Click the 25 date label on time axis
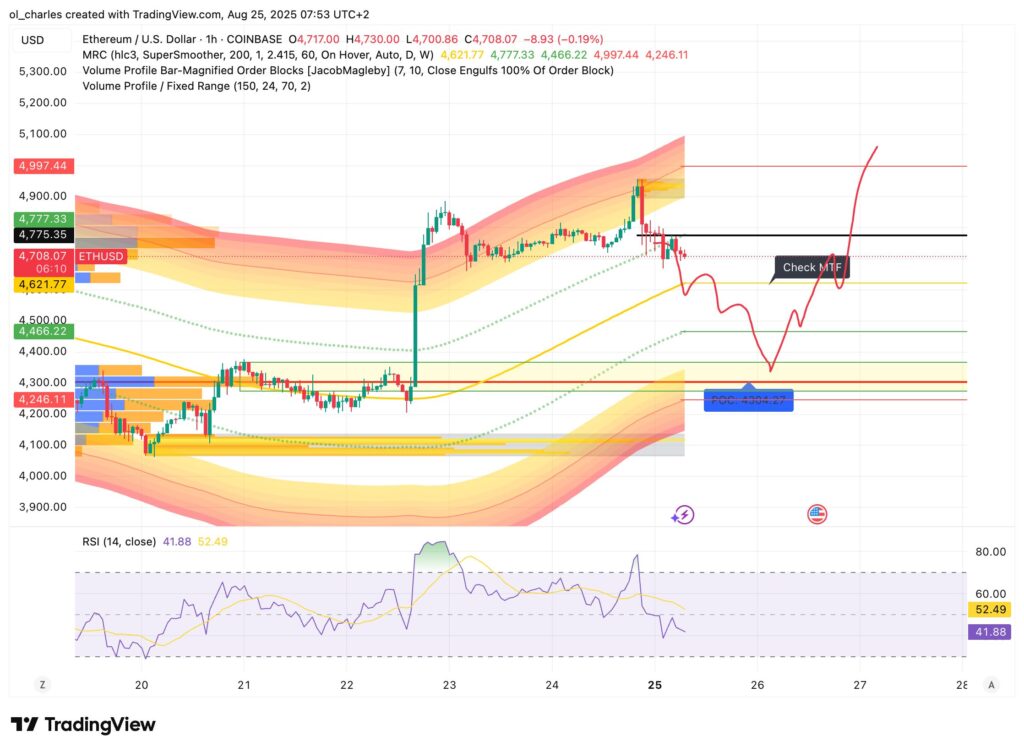The height and width of the screenshot is (752, 1024). (655, 685)
